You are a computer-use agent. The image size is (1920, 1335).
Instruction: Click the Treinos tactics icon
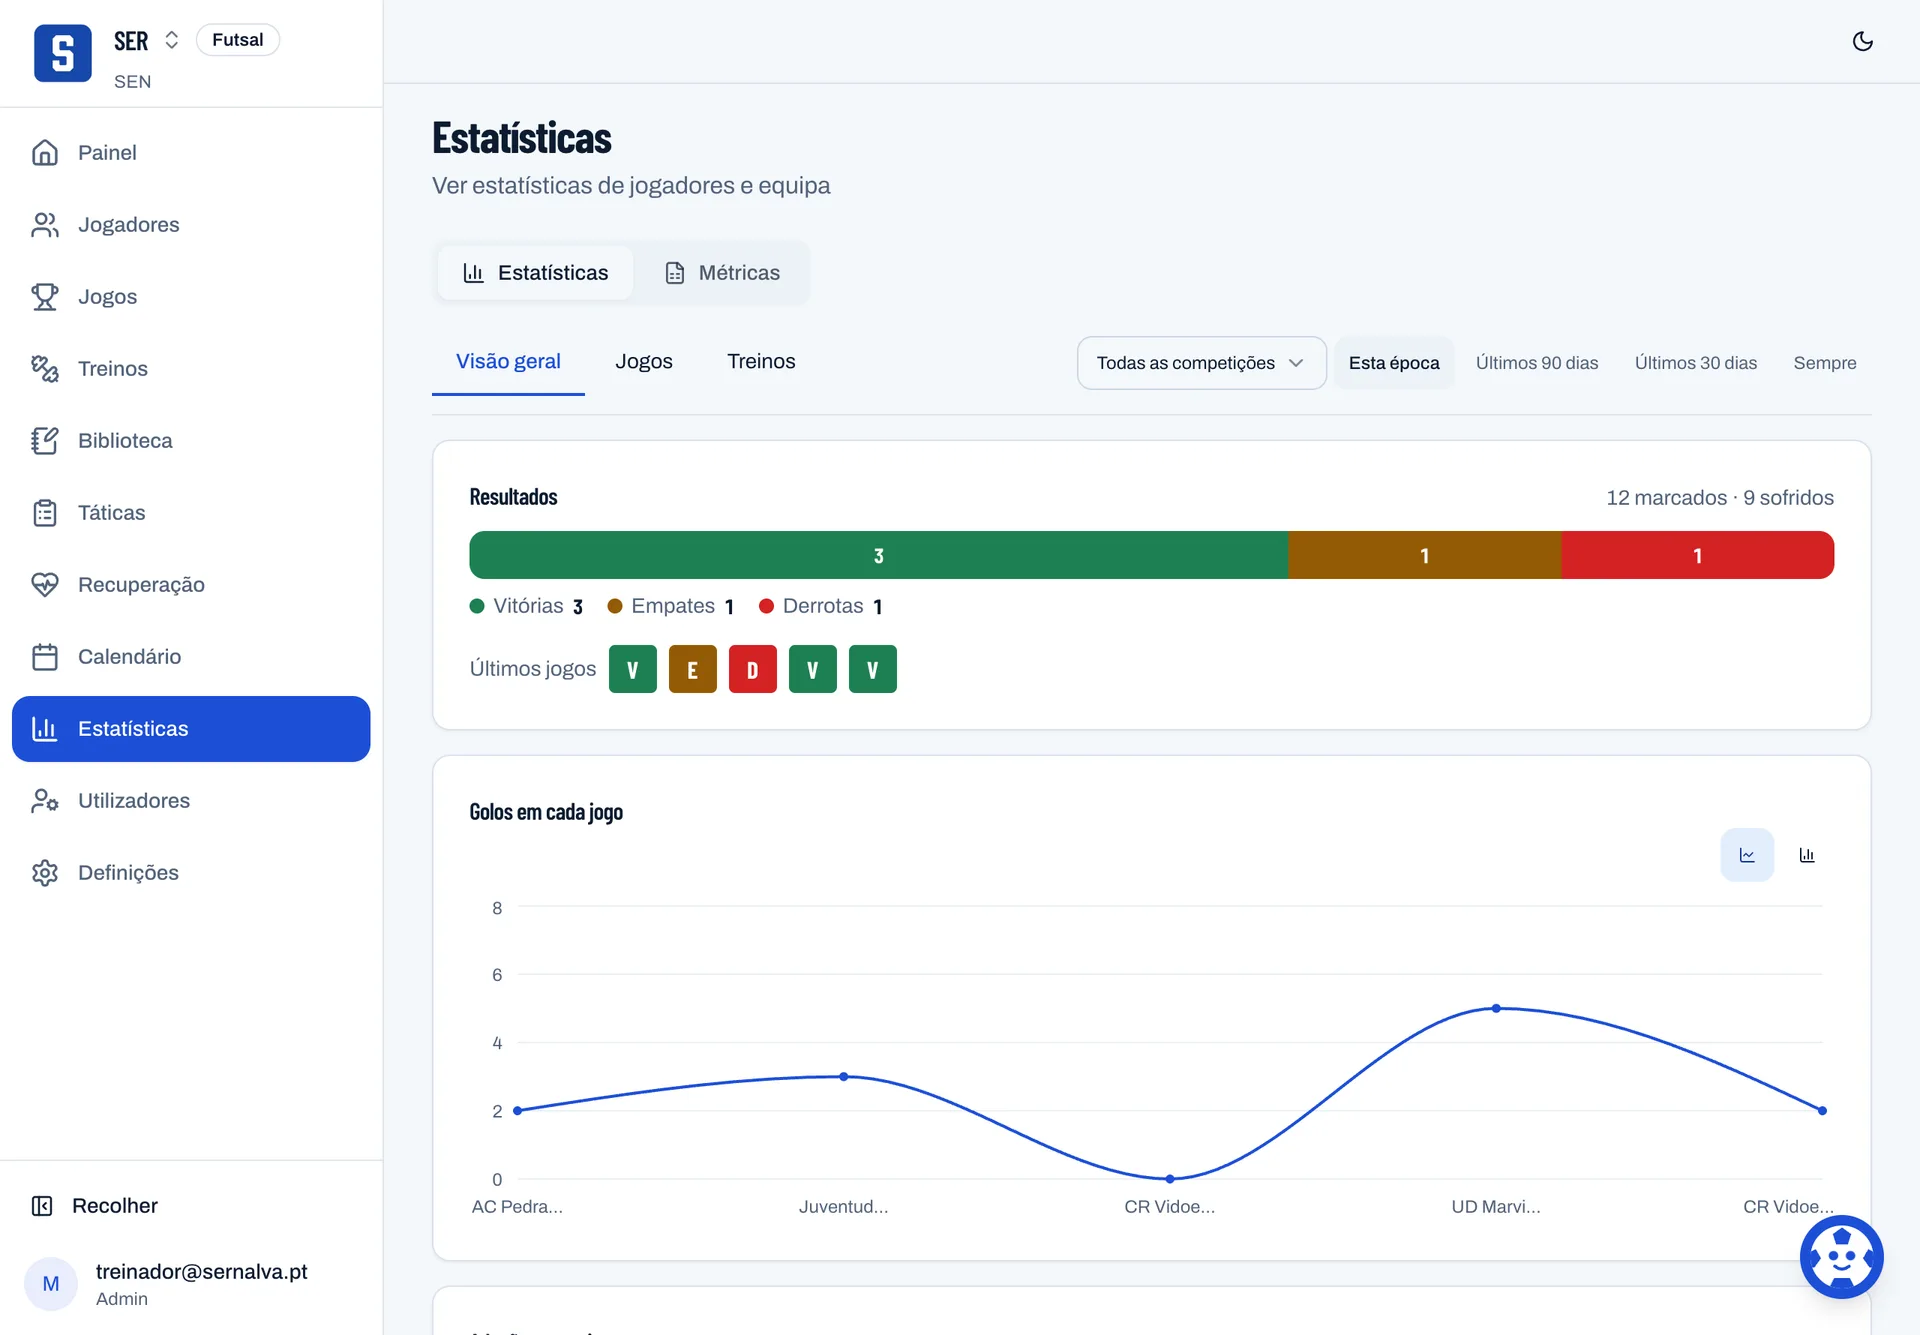click(x=45, y=369)
